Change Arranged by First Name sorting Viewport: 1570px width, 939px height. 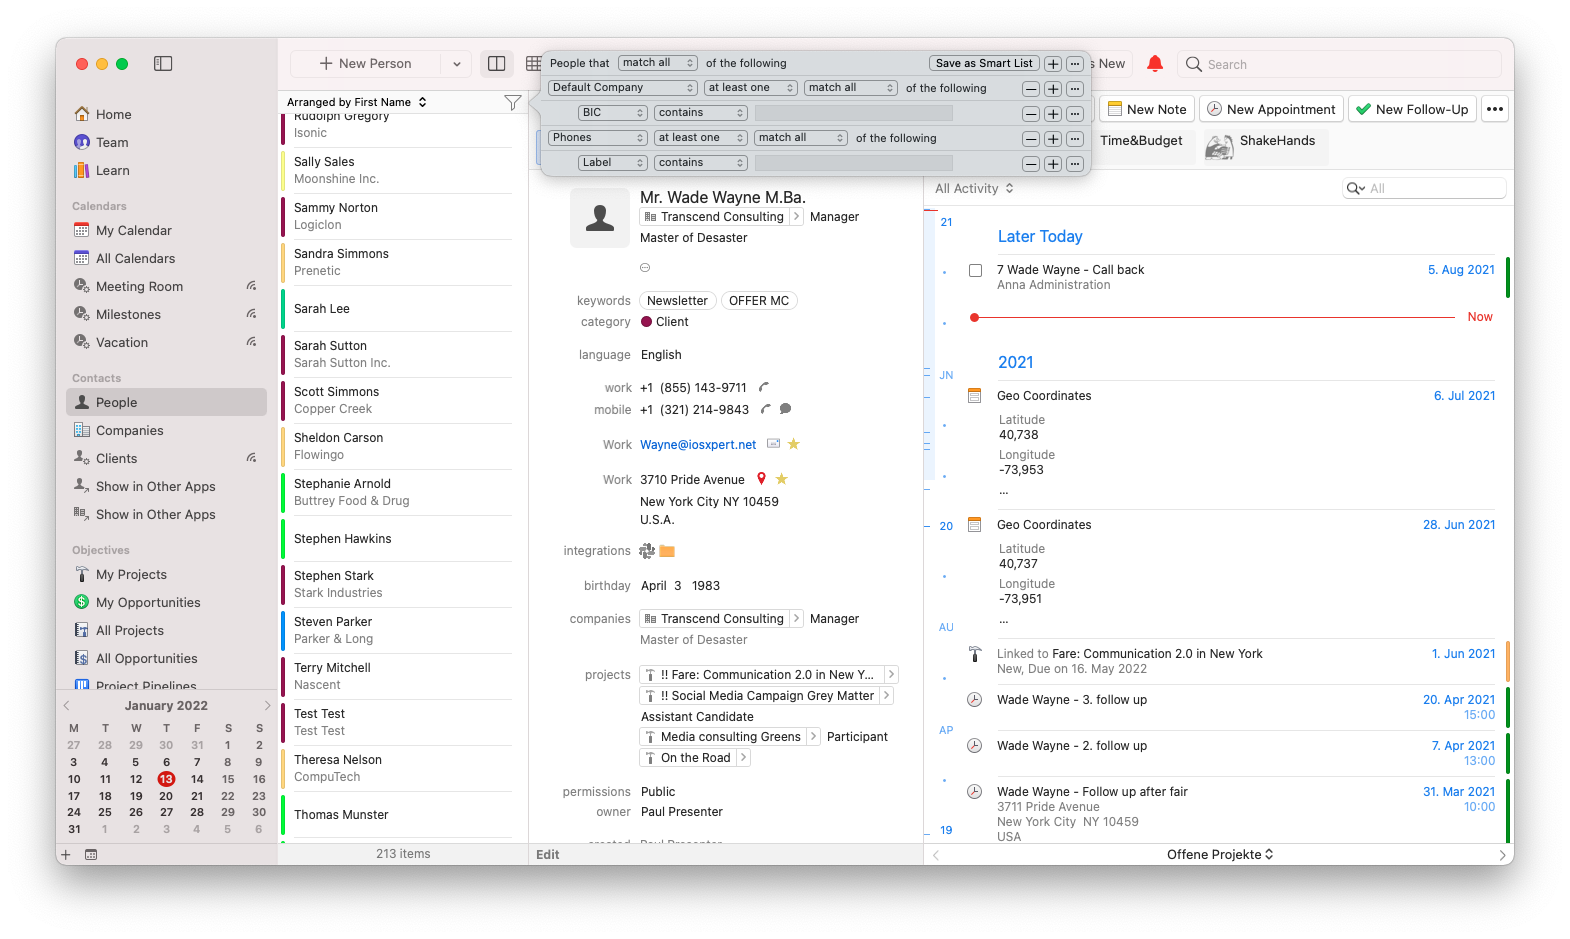[357, 102]
